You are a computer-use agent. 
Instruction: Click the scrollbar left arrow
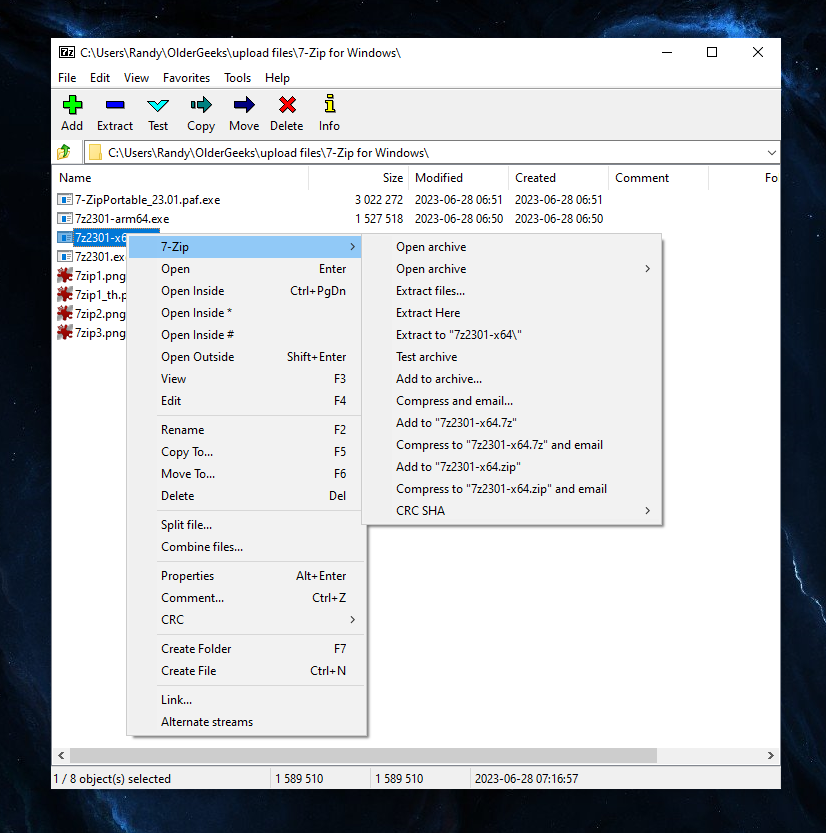pos(61,755)
